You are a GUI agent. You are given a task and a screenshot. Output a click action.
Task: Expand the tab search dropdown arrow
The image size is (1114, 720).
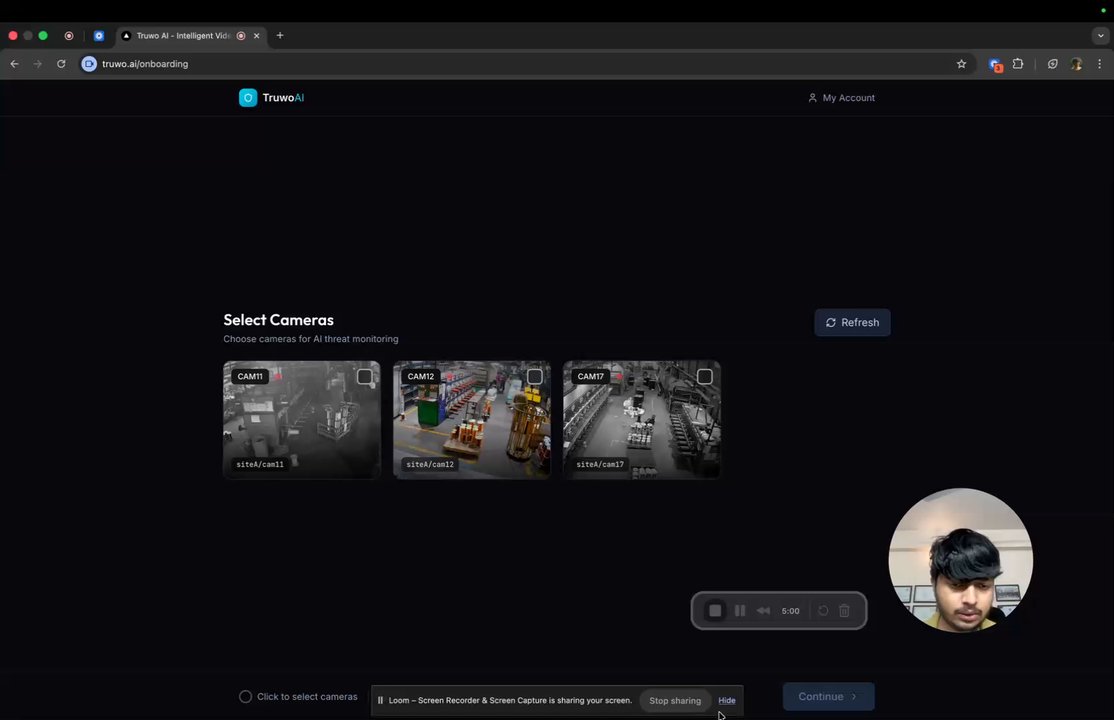click(x=1101, y=36)
